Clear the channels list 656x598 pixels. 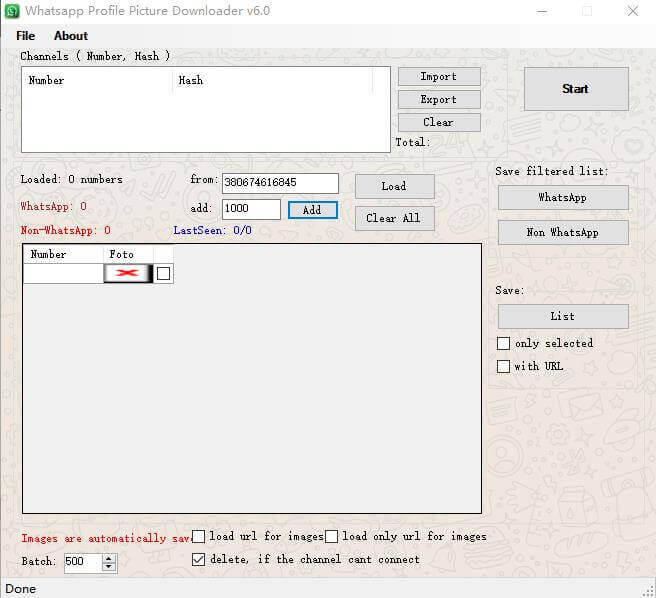[439, 122]
